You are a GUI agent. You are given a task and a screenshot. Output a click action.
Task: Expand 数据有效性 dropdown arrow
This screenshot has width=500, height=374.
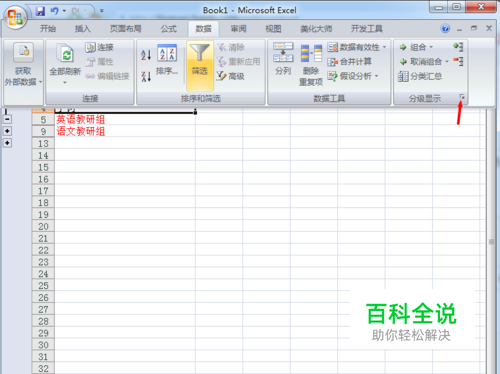tap(384, 47)
